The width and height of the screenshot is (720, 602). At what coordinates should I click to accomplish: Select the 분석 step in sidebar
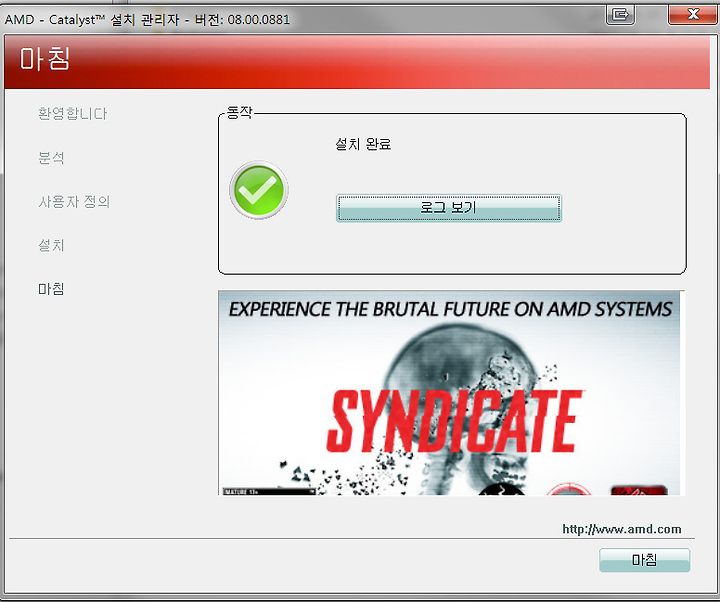pos(51,158)
